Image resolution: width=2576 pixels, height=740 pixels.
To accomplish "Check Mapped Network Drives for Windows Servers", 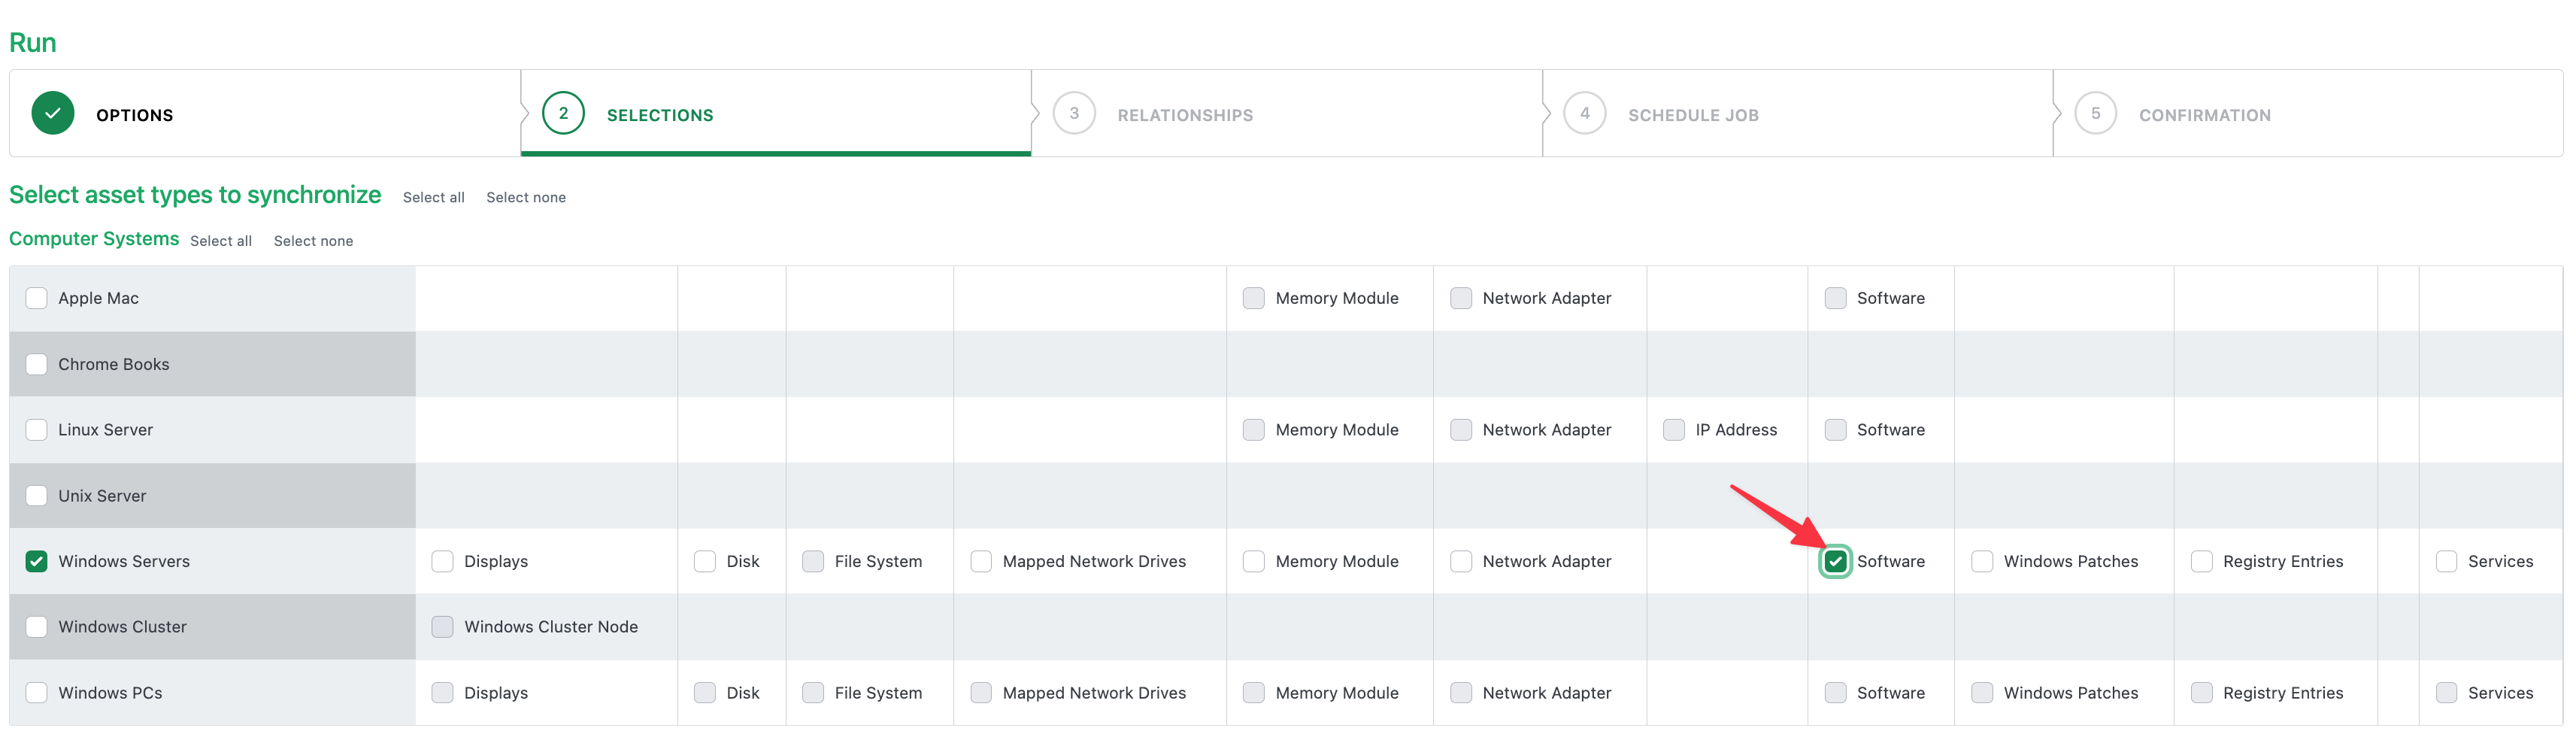I will click(982, 561).
